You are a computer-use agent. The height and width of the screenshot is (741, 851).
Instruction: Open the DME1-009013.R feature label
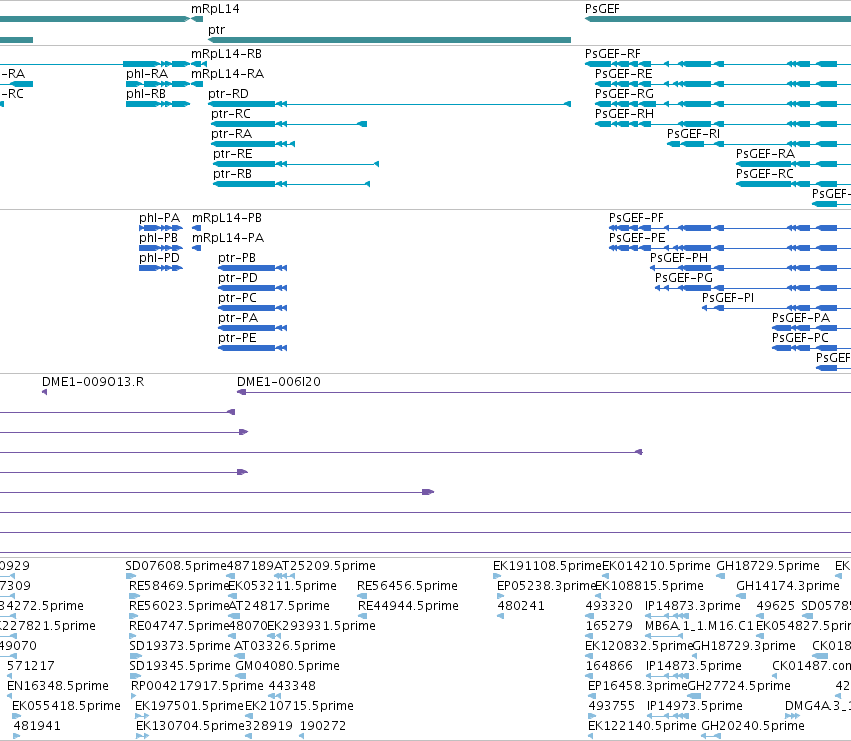tap(93, 382)
